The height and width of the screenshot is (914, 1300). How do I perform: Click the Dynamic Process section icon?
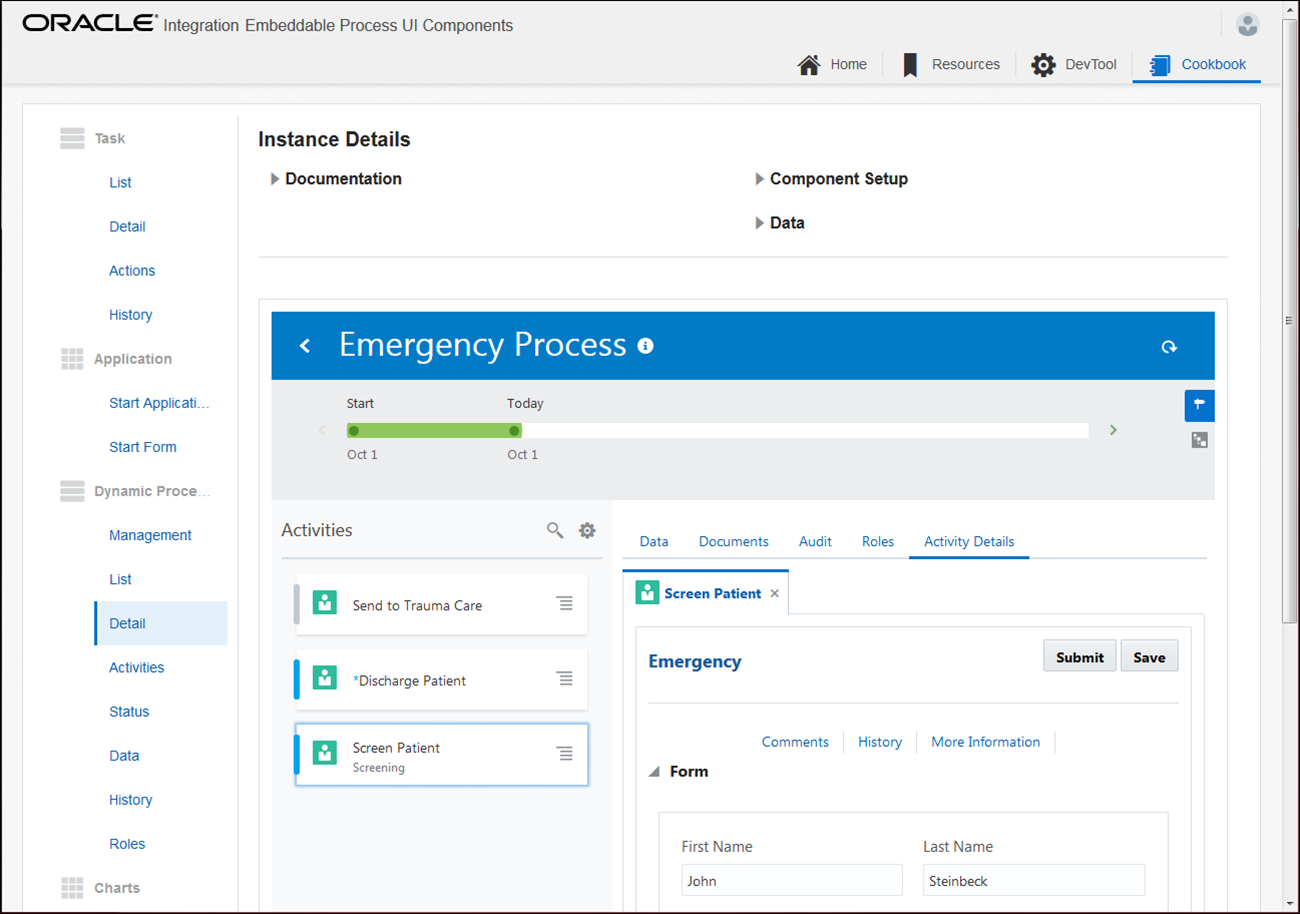click(x=72, y=491)
